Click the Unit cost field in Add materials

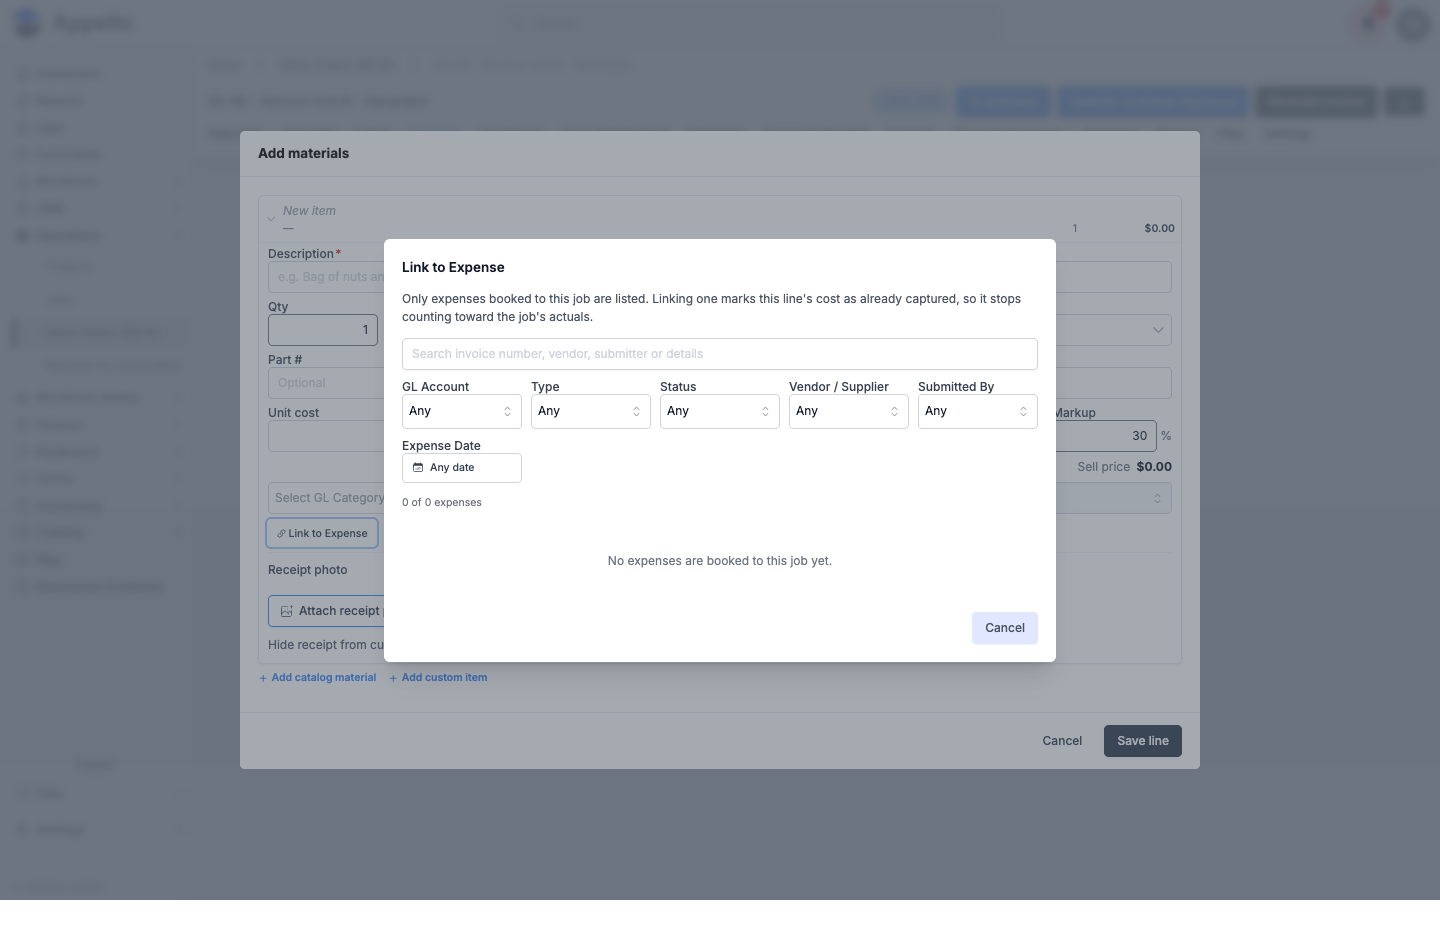[326, 436]
